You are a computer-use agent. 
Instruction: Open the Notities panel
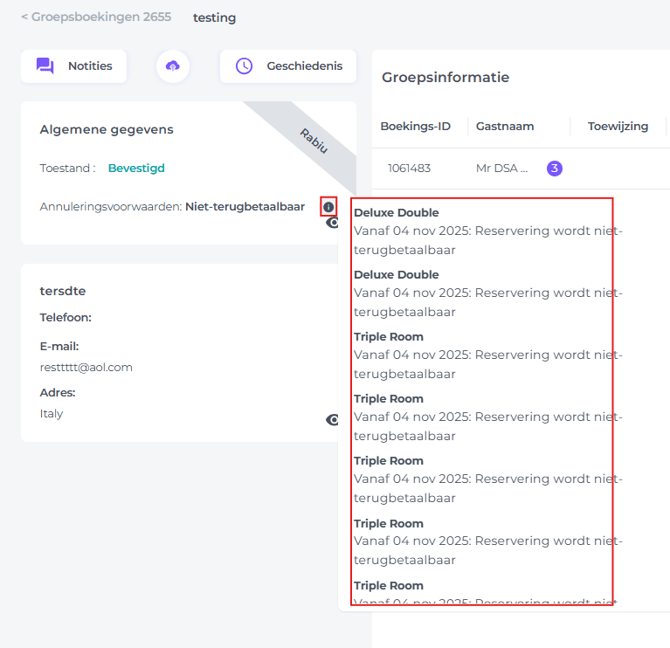74,66
